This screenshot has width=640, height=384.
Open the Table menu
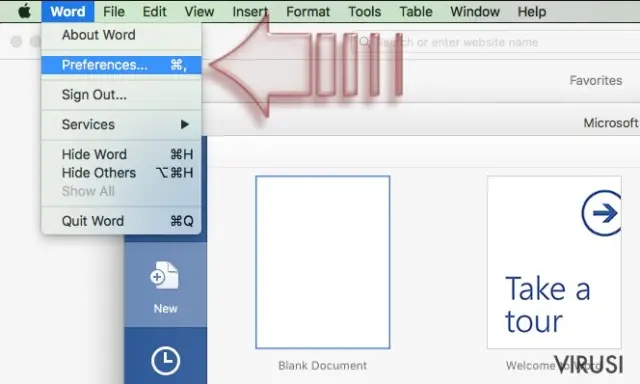click(416, 11)
